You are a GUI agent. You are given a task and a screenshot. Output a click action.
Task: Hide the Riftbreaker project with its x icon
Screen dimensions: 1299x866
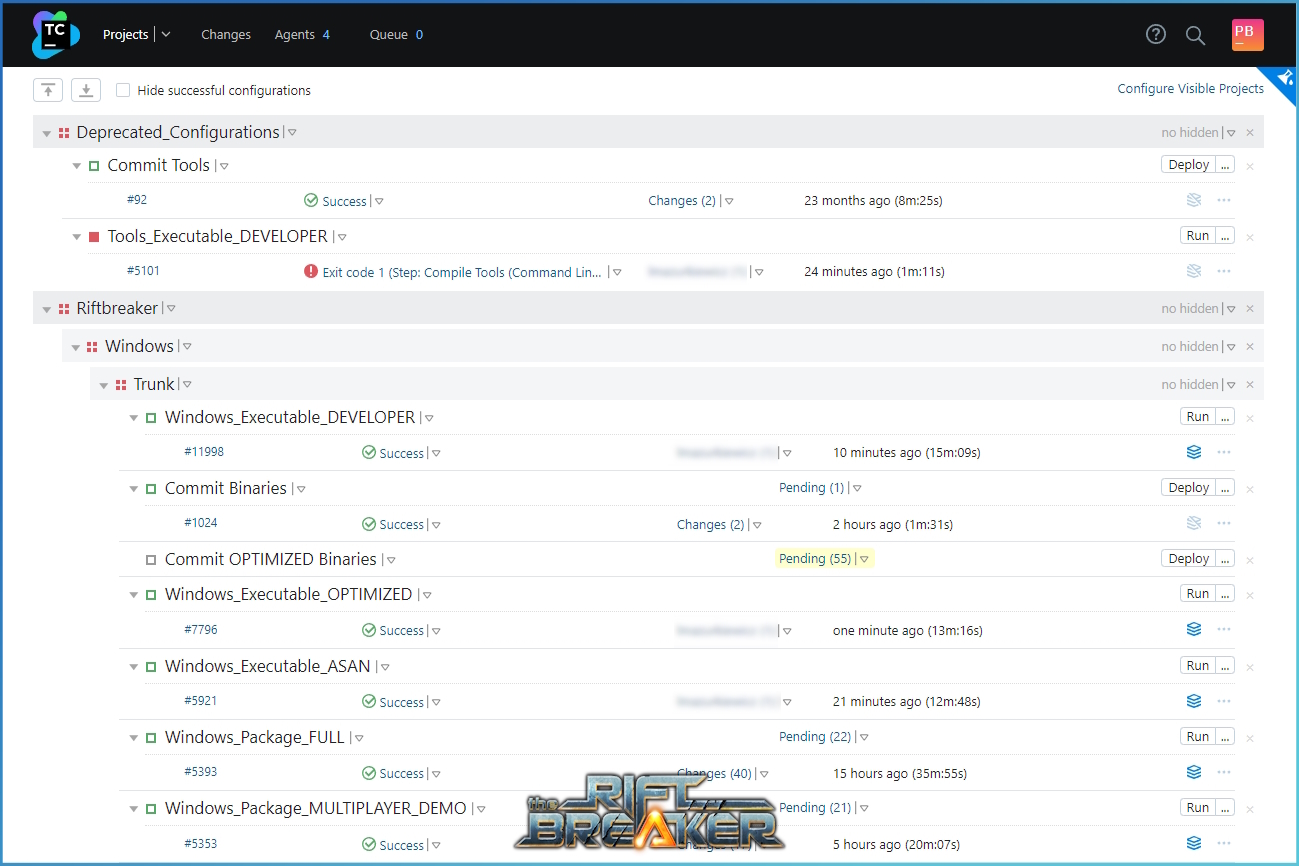[1250, 308]
